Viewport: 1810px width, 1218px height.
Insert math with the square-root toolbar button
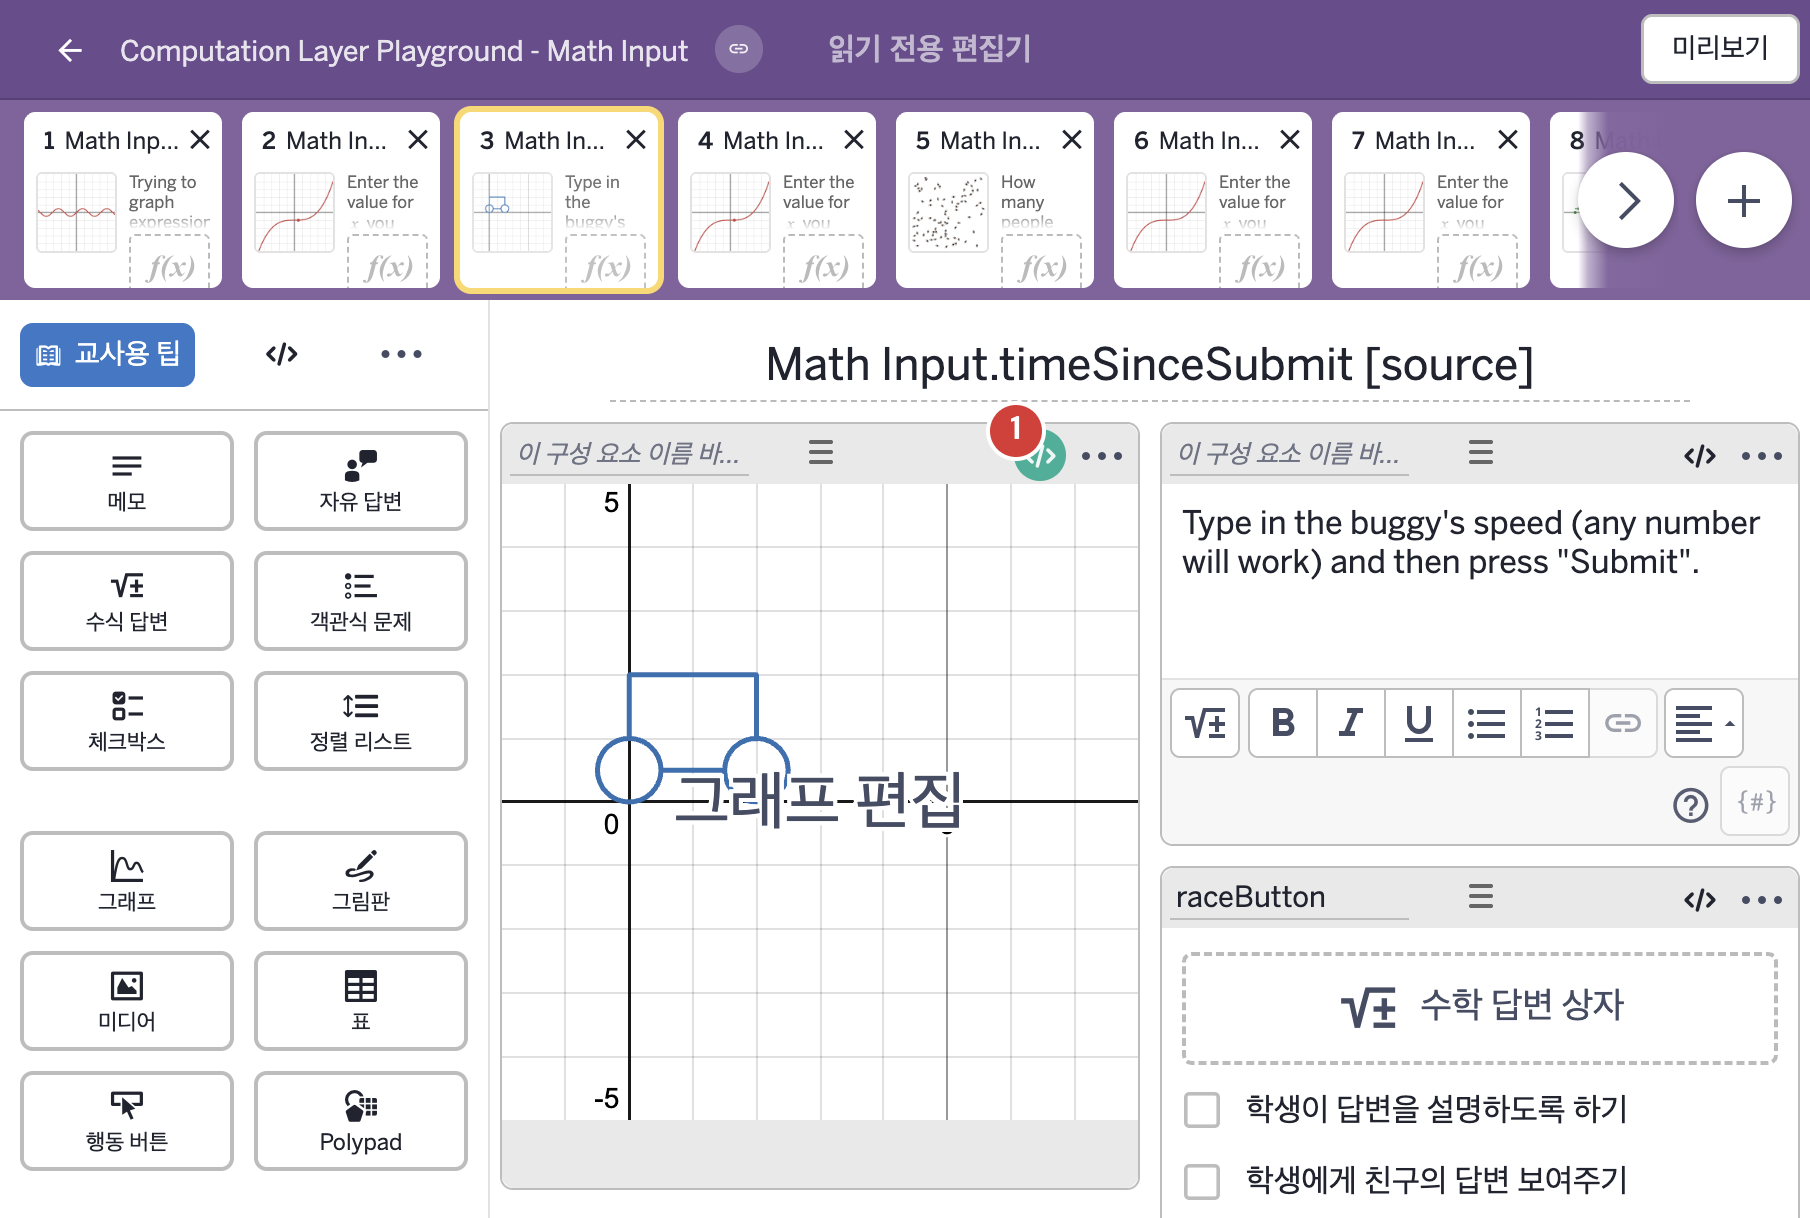[1205, 722]
